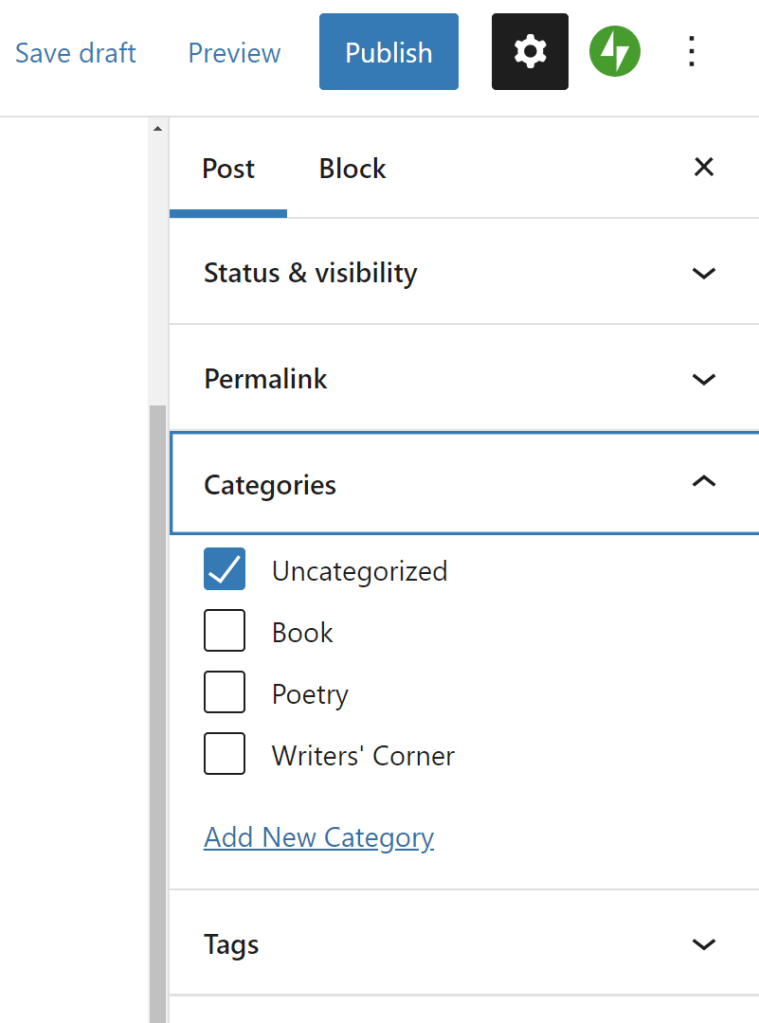Open the settings gear icon

[x=530, y=52]
